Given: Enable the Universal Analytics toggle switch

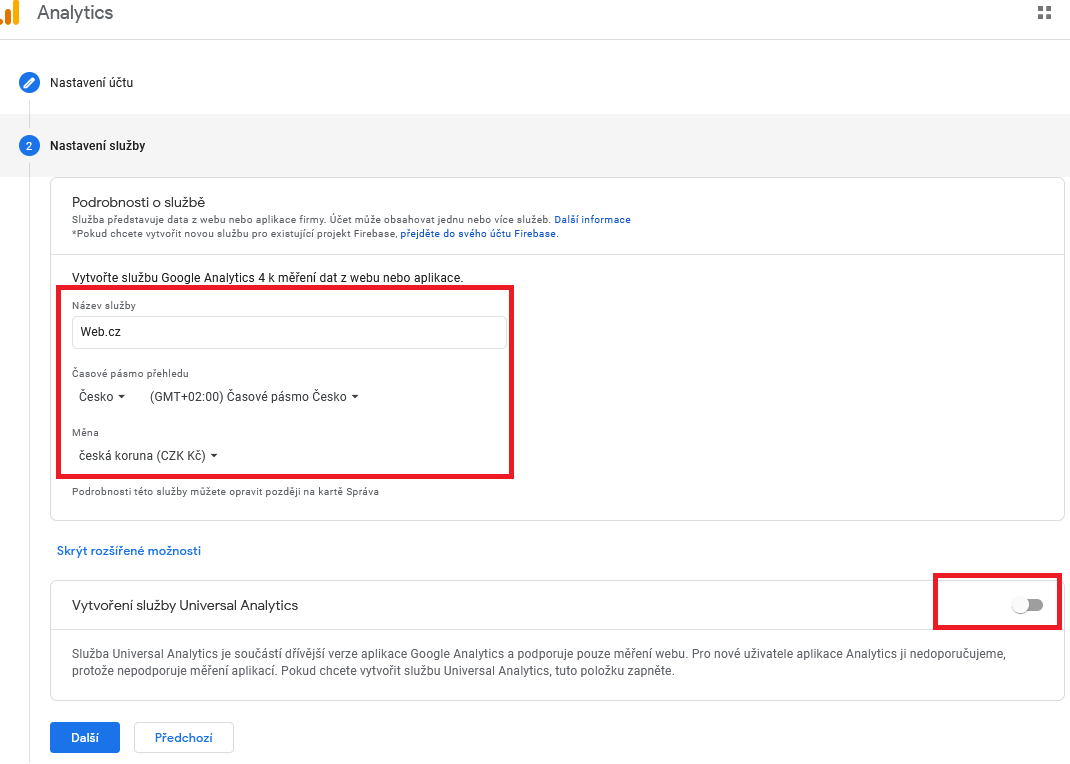Looking at the screenshot, I should (x=1028, y=605).
